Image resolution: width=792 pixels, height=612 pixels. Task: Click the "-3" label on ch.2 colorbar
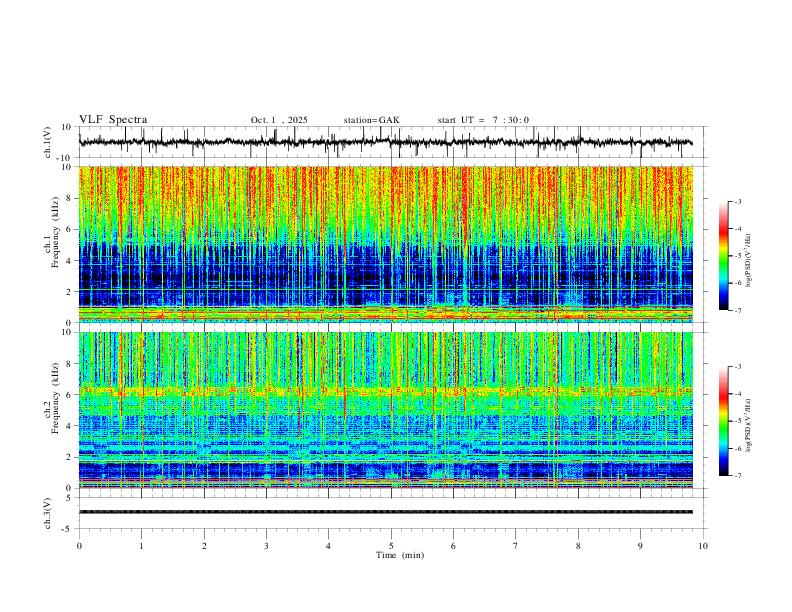(x=737, y=367)
